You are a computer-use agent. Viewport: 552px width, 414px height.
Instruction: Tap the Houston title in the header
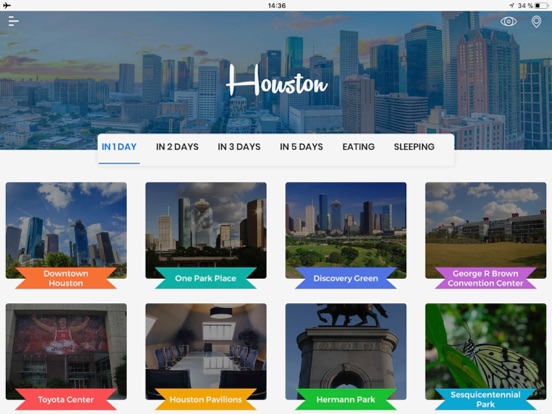tap(277, 81)
